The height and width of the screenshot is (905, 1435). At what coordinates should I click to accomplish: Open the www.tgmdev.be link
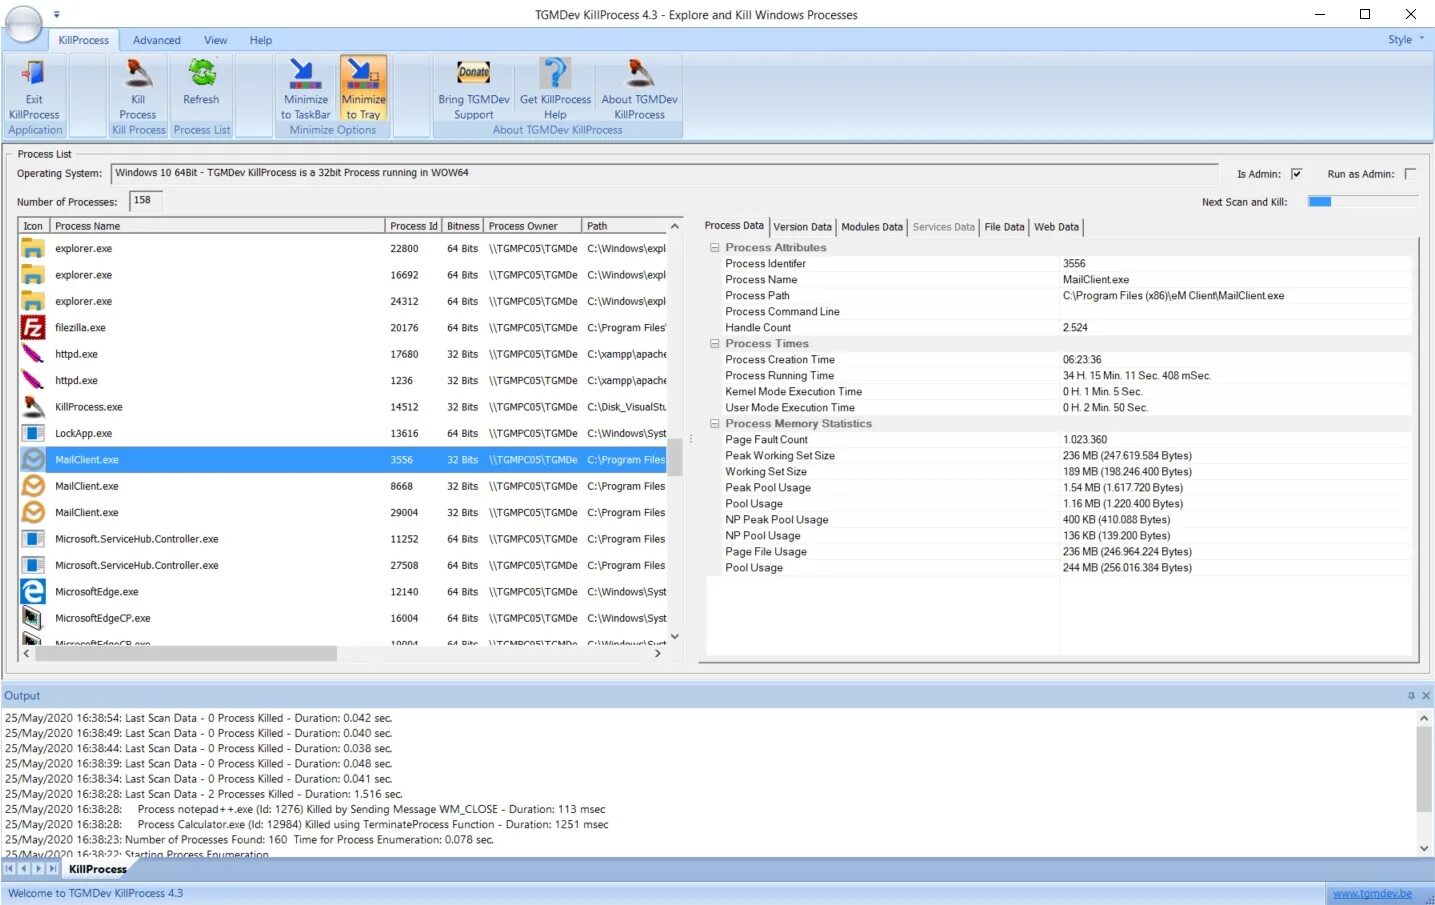1372,893
